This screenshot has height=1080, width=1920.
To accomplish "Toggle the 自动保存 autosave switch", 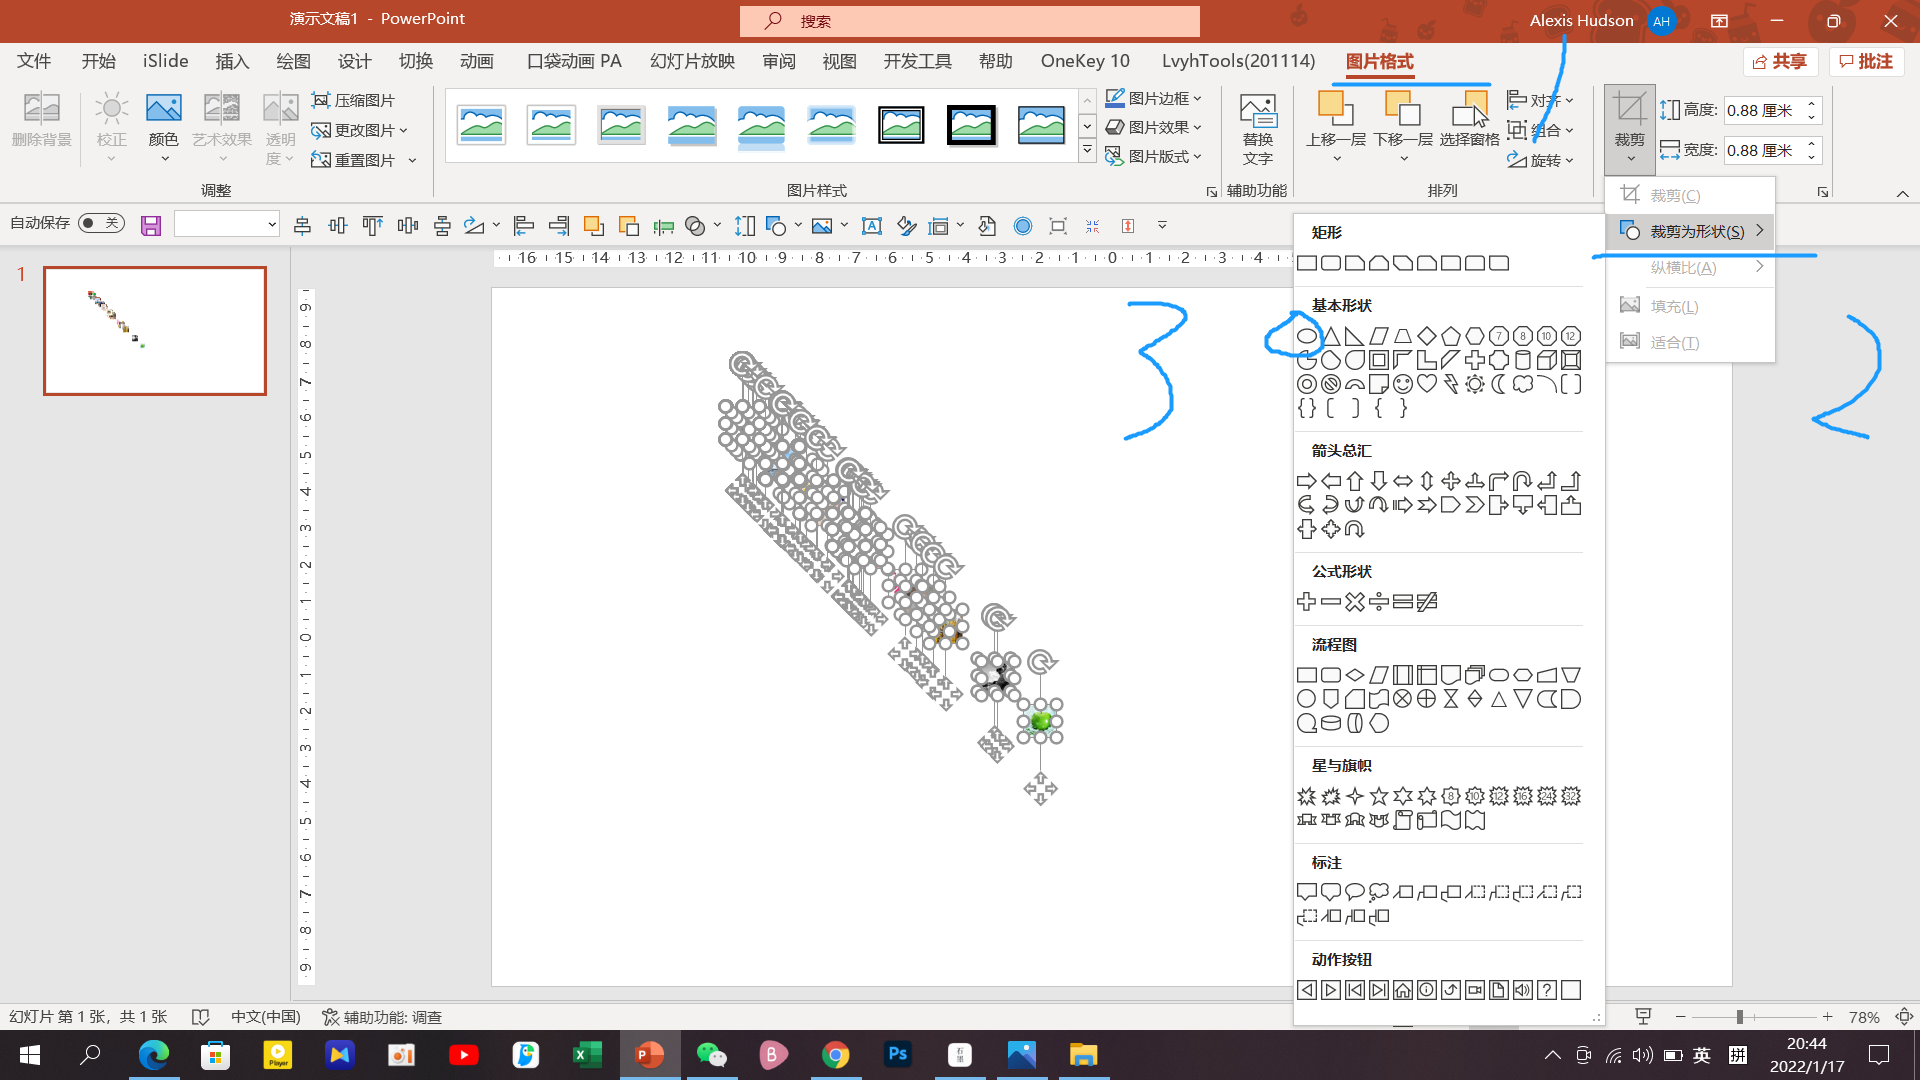I will point(101,223).
